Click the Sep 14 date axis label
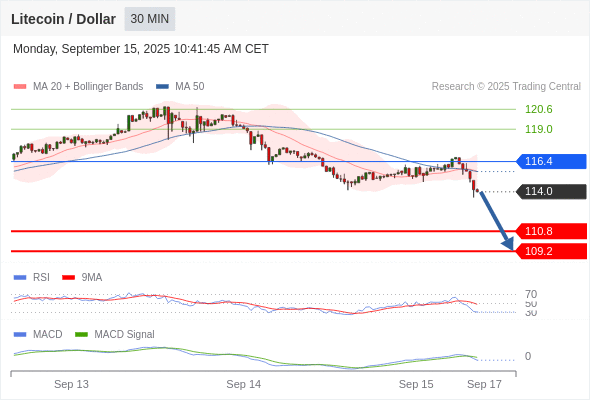Screen dimensions: 590x400 click(x=243, y=384)
